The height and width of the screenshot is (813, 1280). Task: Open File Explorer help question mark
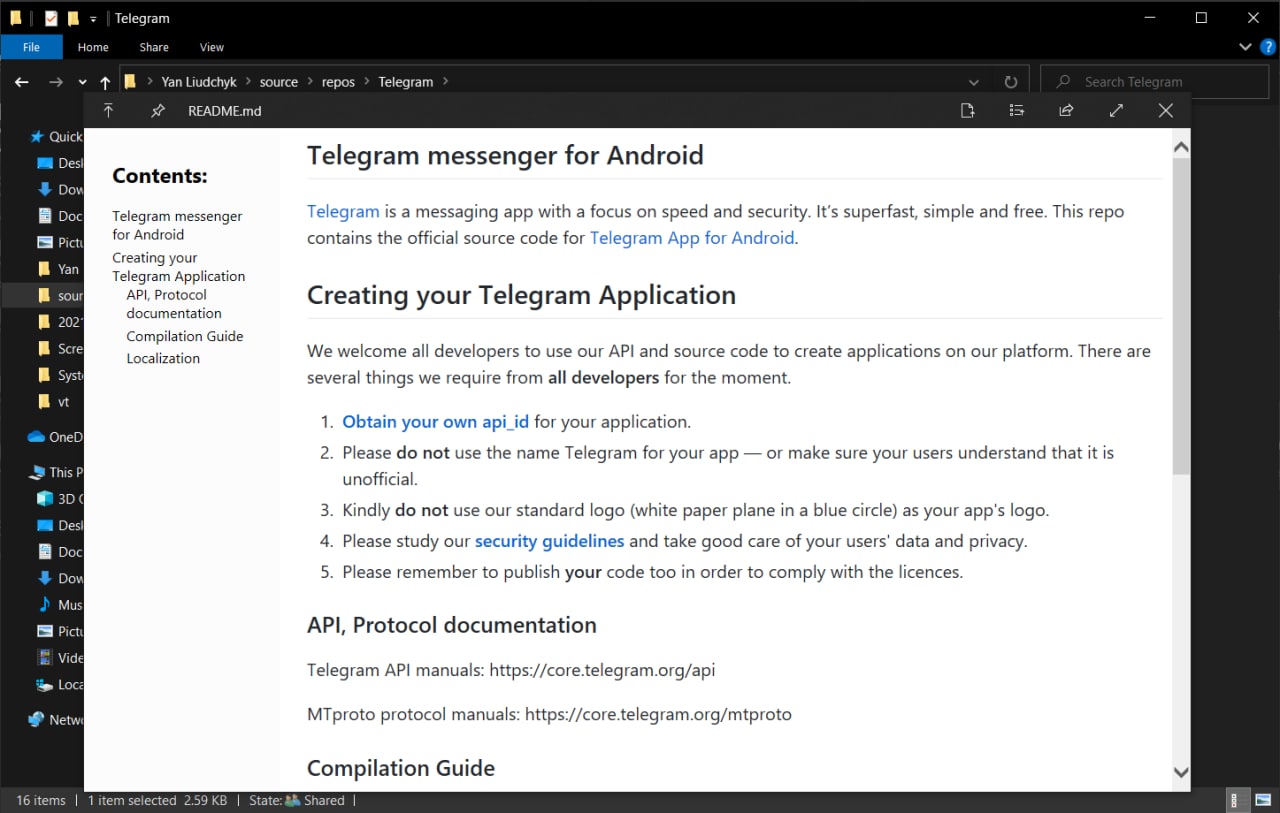click(1267, 47)
